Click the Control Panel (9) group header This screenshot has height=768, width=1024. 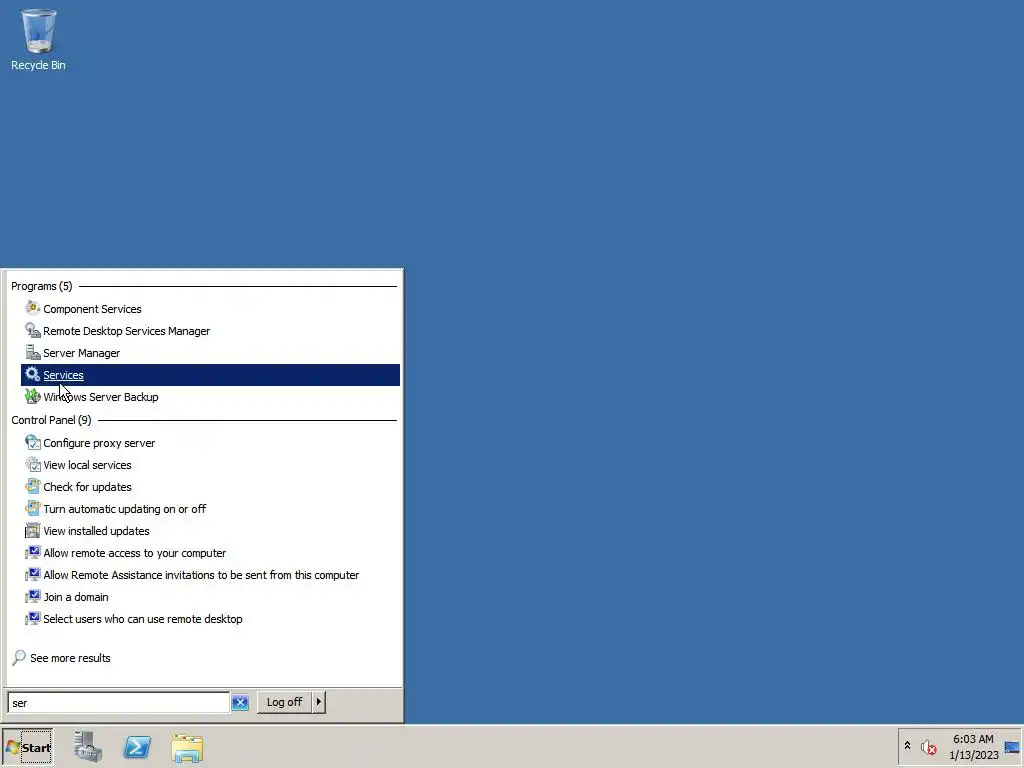pyautogui.click(x=51, y=420)
